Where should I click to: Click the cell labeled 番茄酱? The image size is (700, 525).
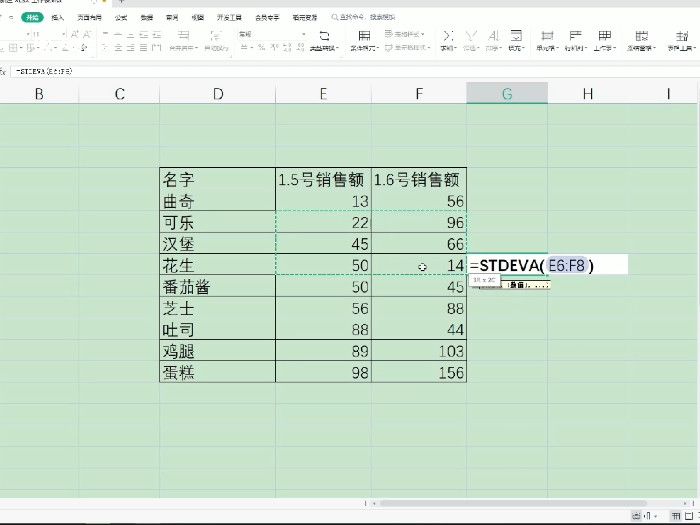(x=217, y=286)
